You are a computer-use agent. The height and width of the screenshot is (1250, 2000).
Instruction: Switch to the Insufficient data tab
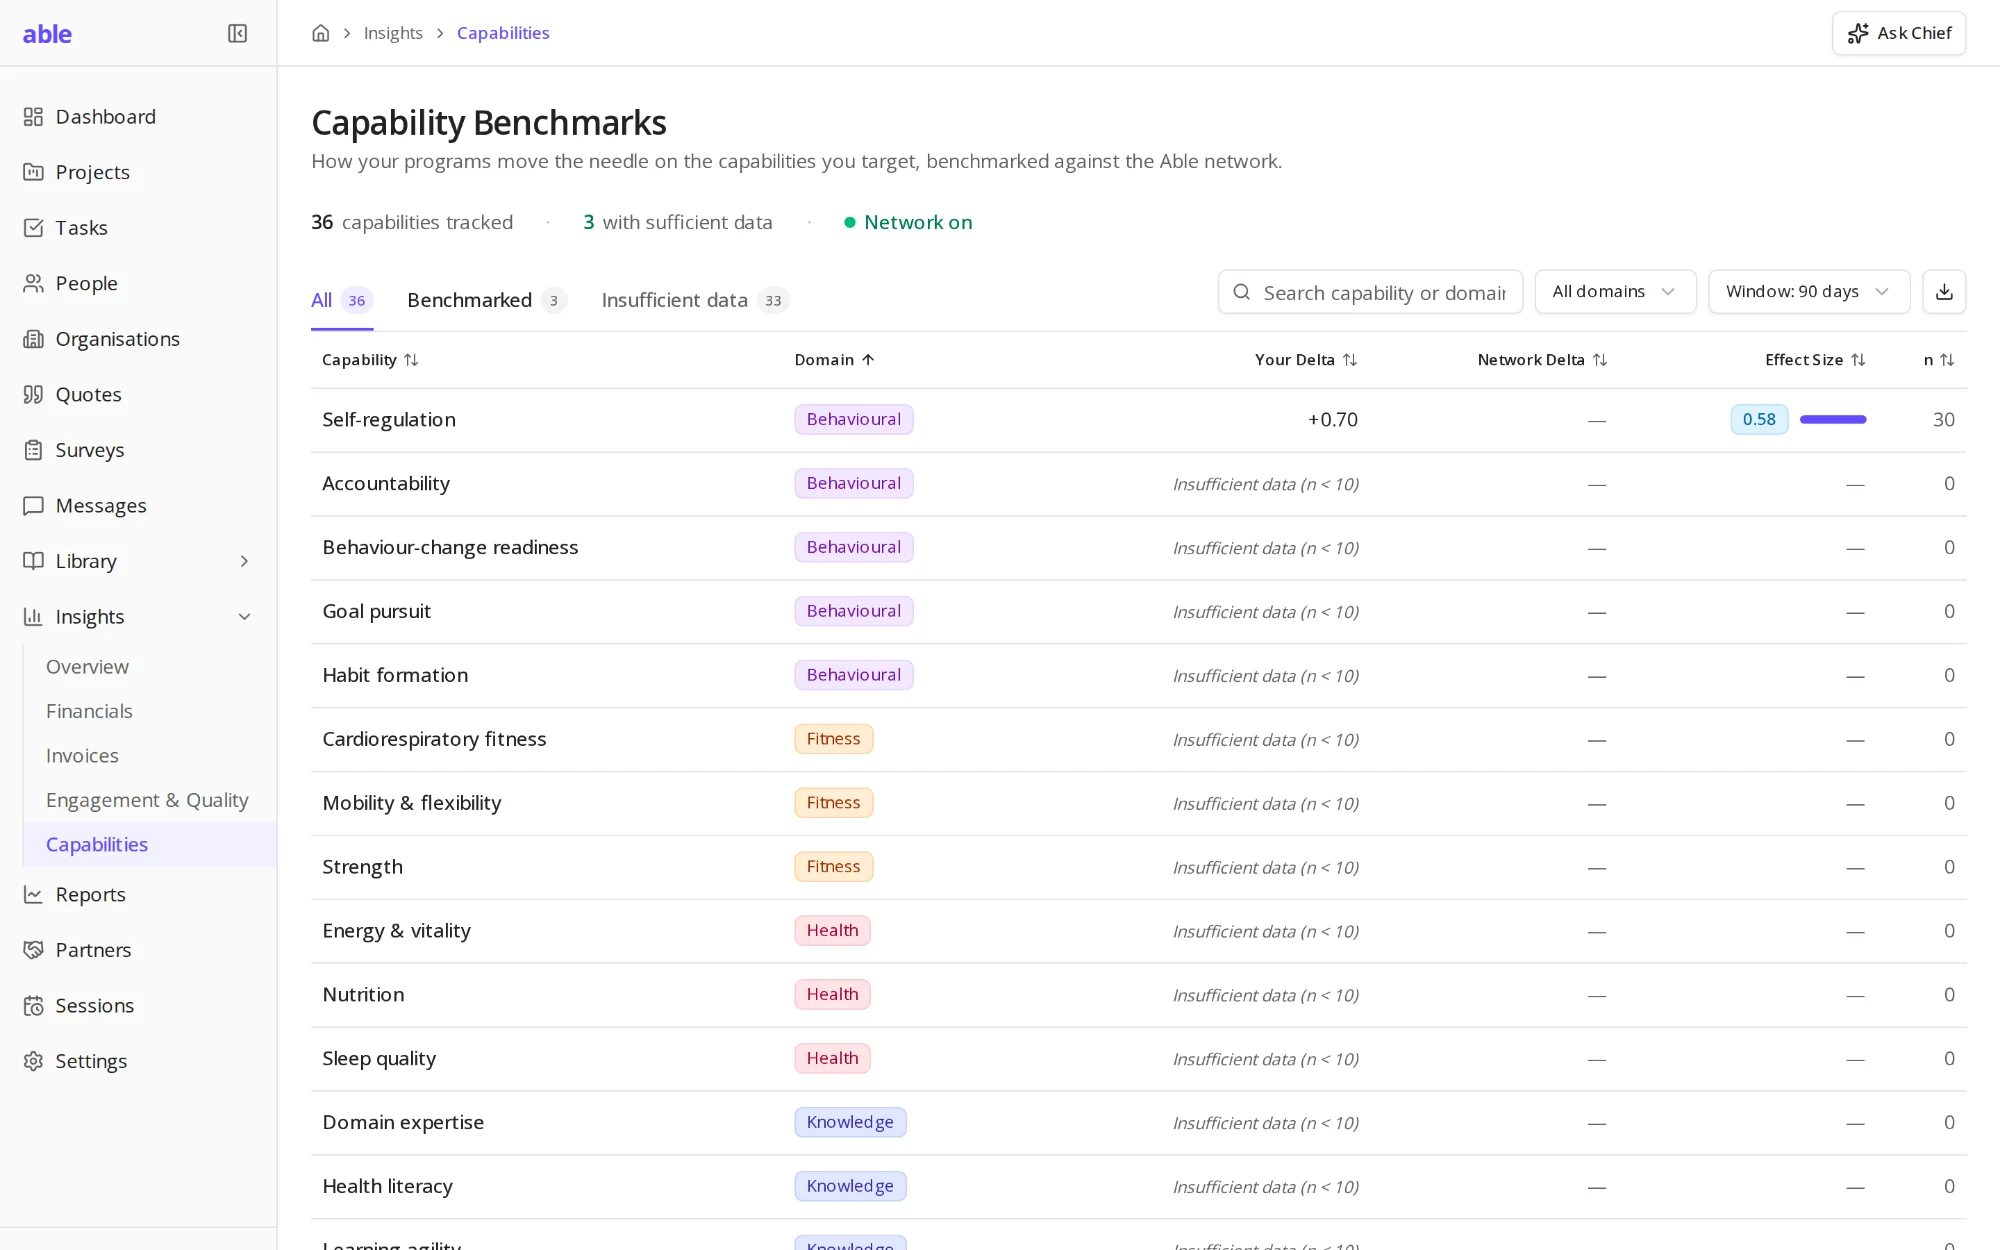coord(695,300)
